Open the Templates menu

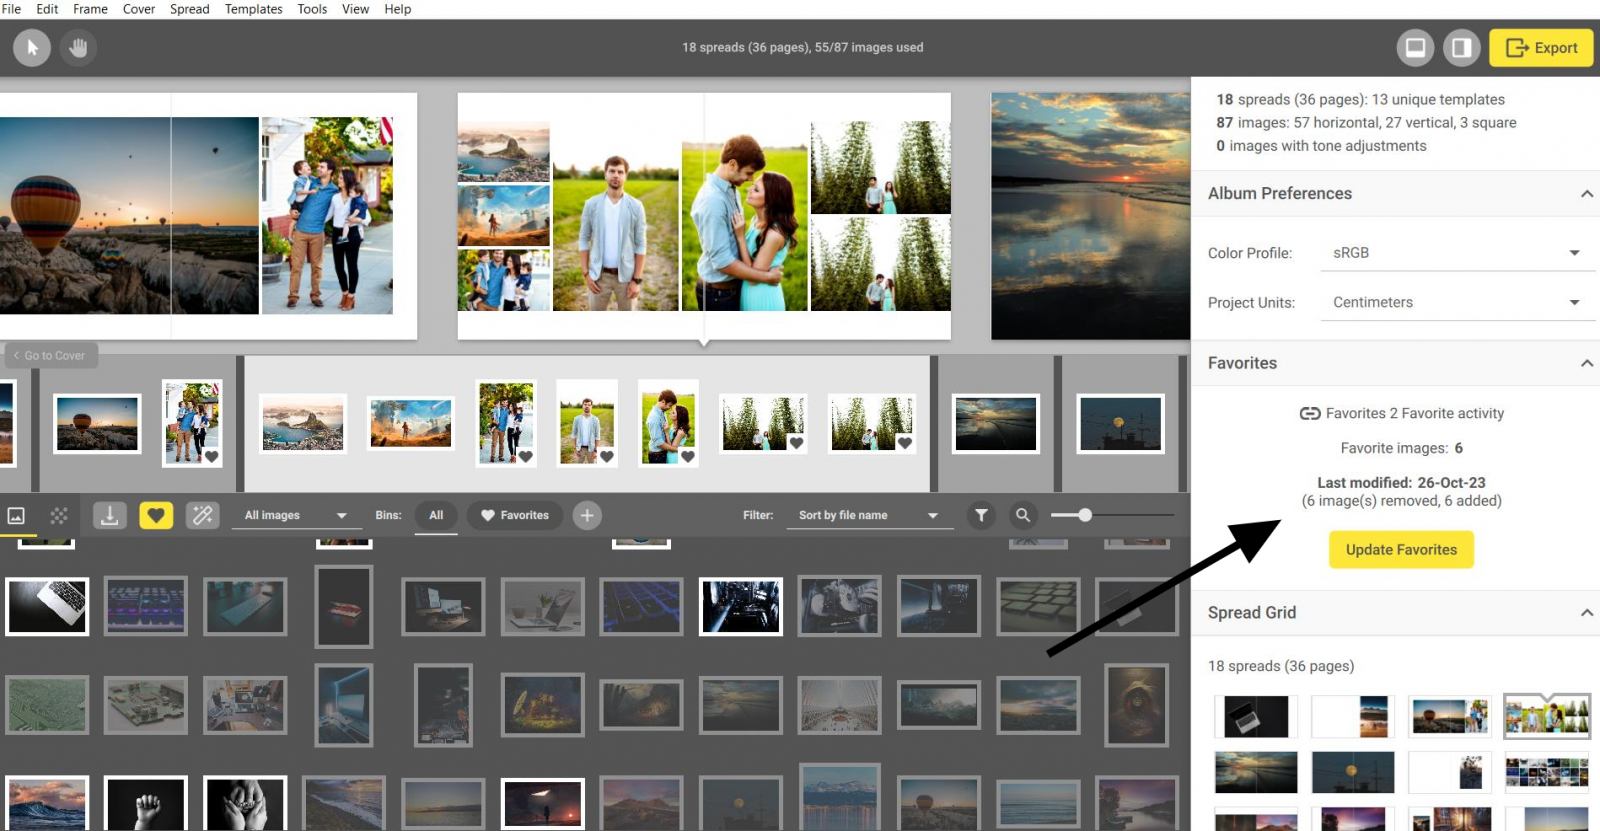[254, 9]
